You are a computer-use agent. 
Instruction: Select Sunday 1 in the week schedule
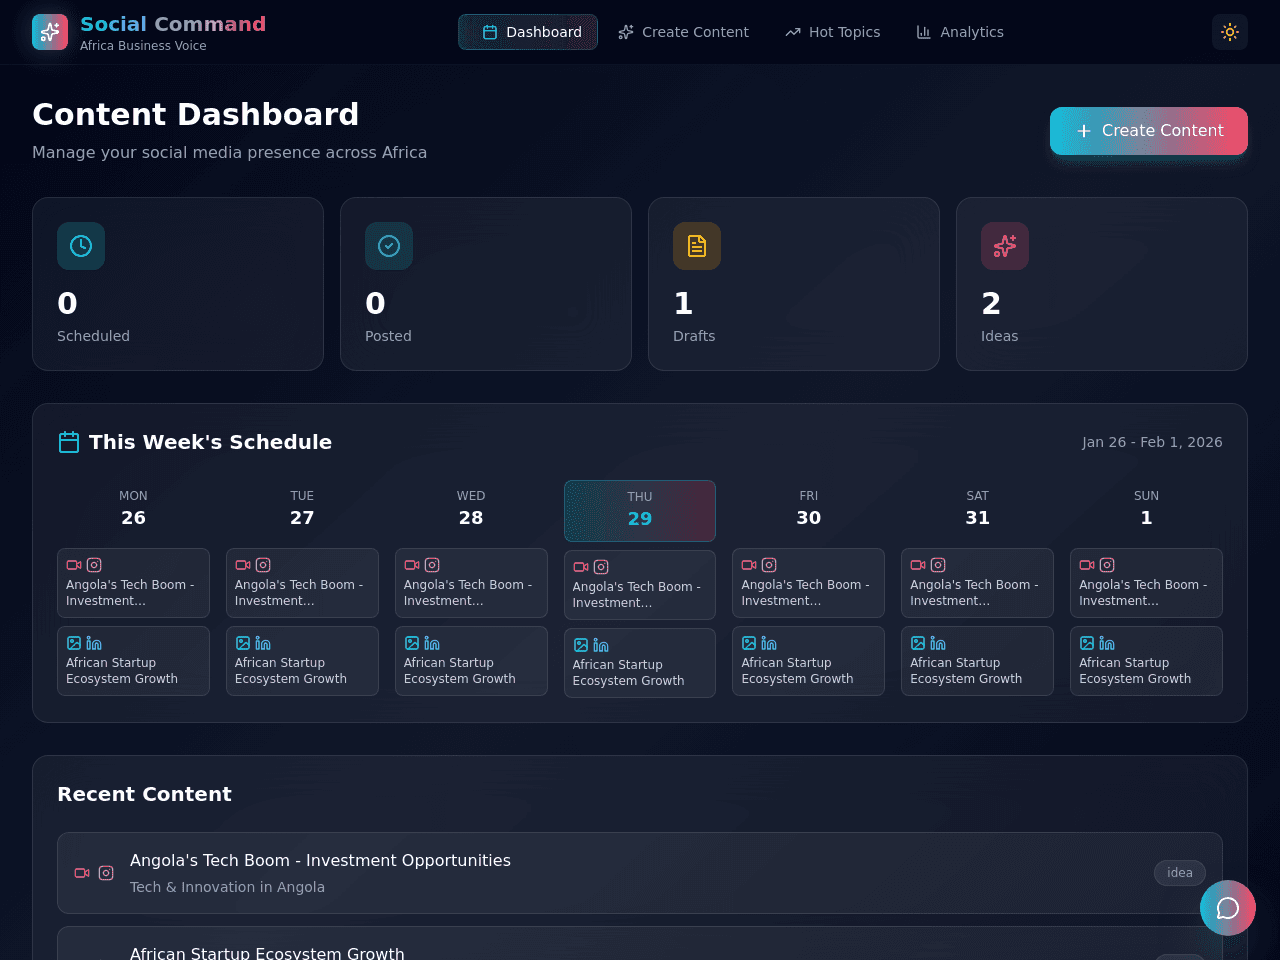(x=1146, y=509)
